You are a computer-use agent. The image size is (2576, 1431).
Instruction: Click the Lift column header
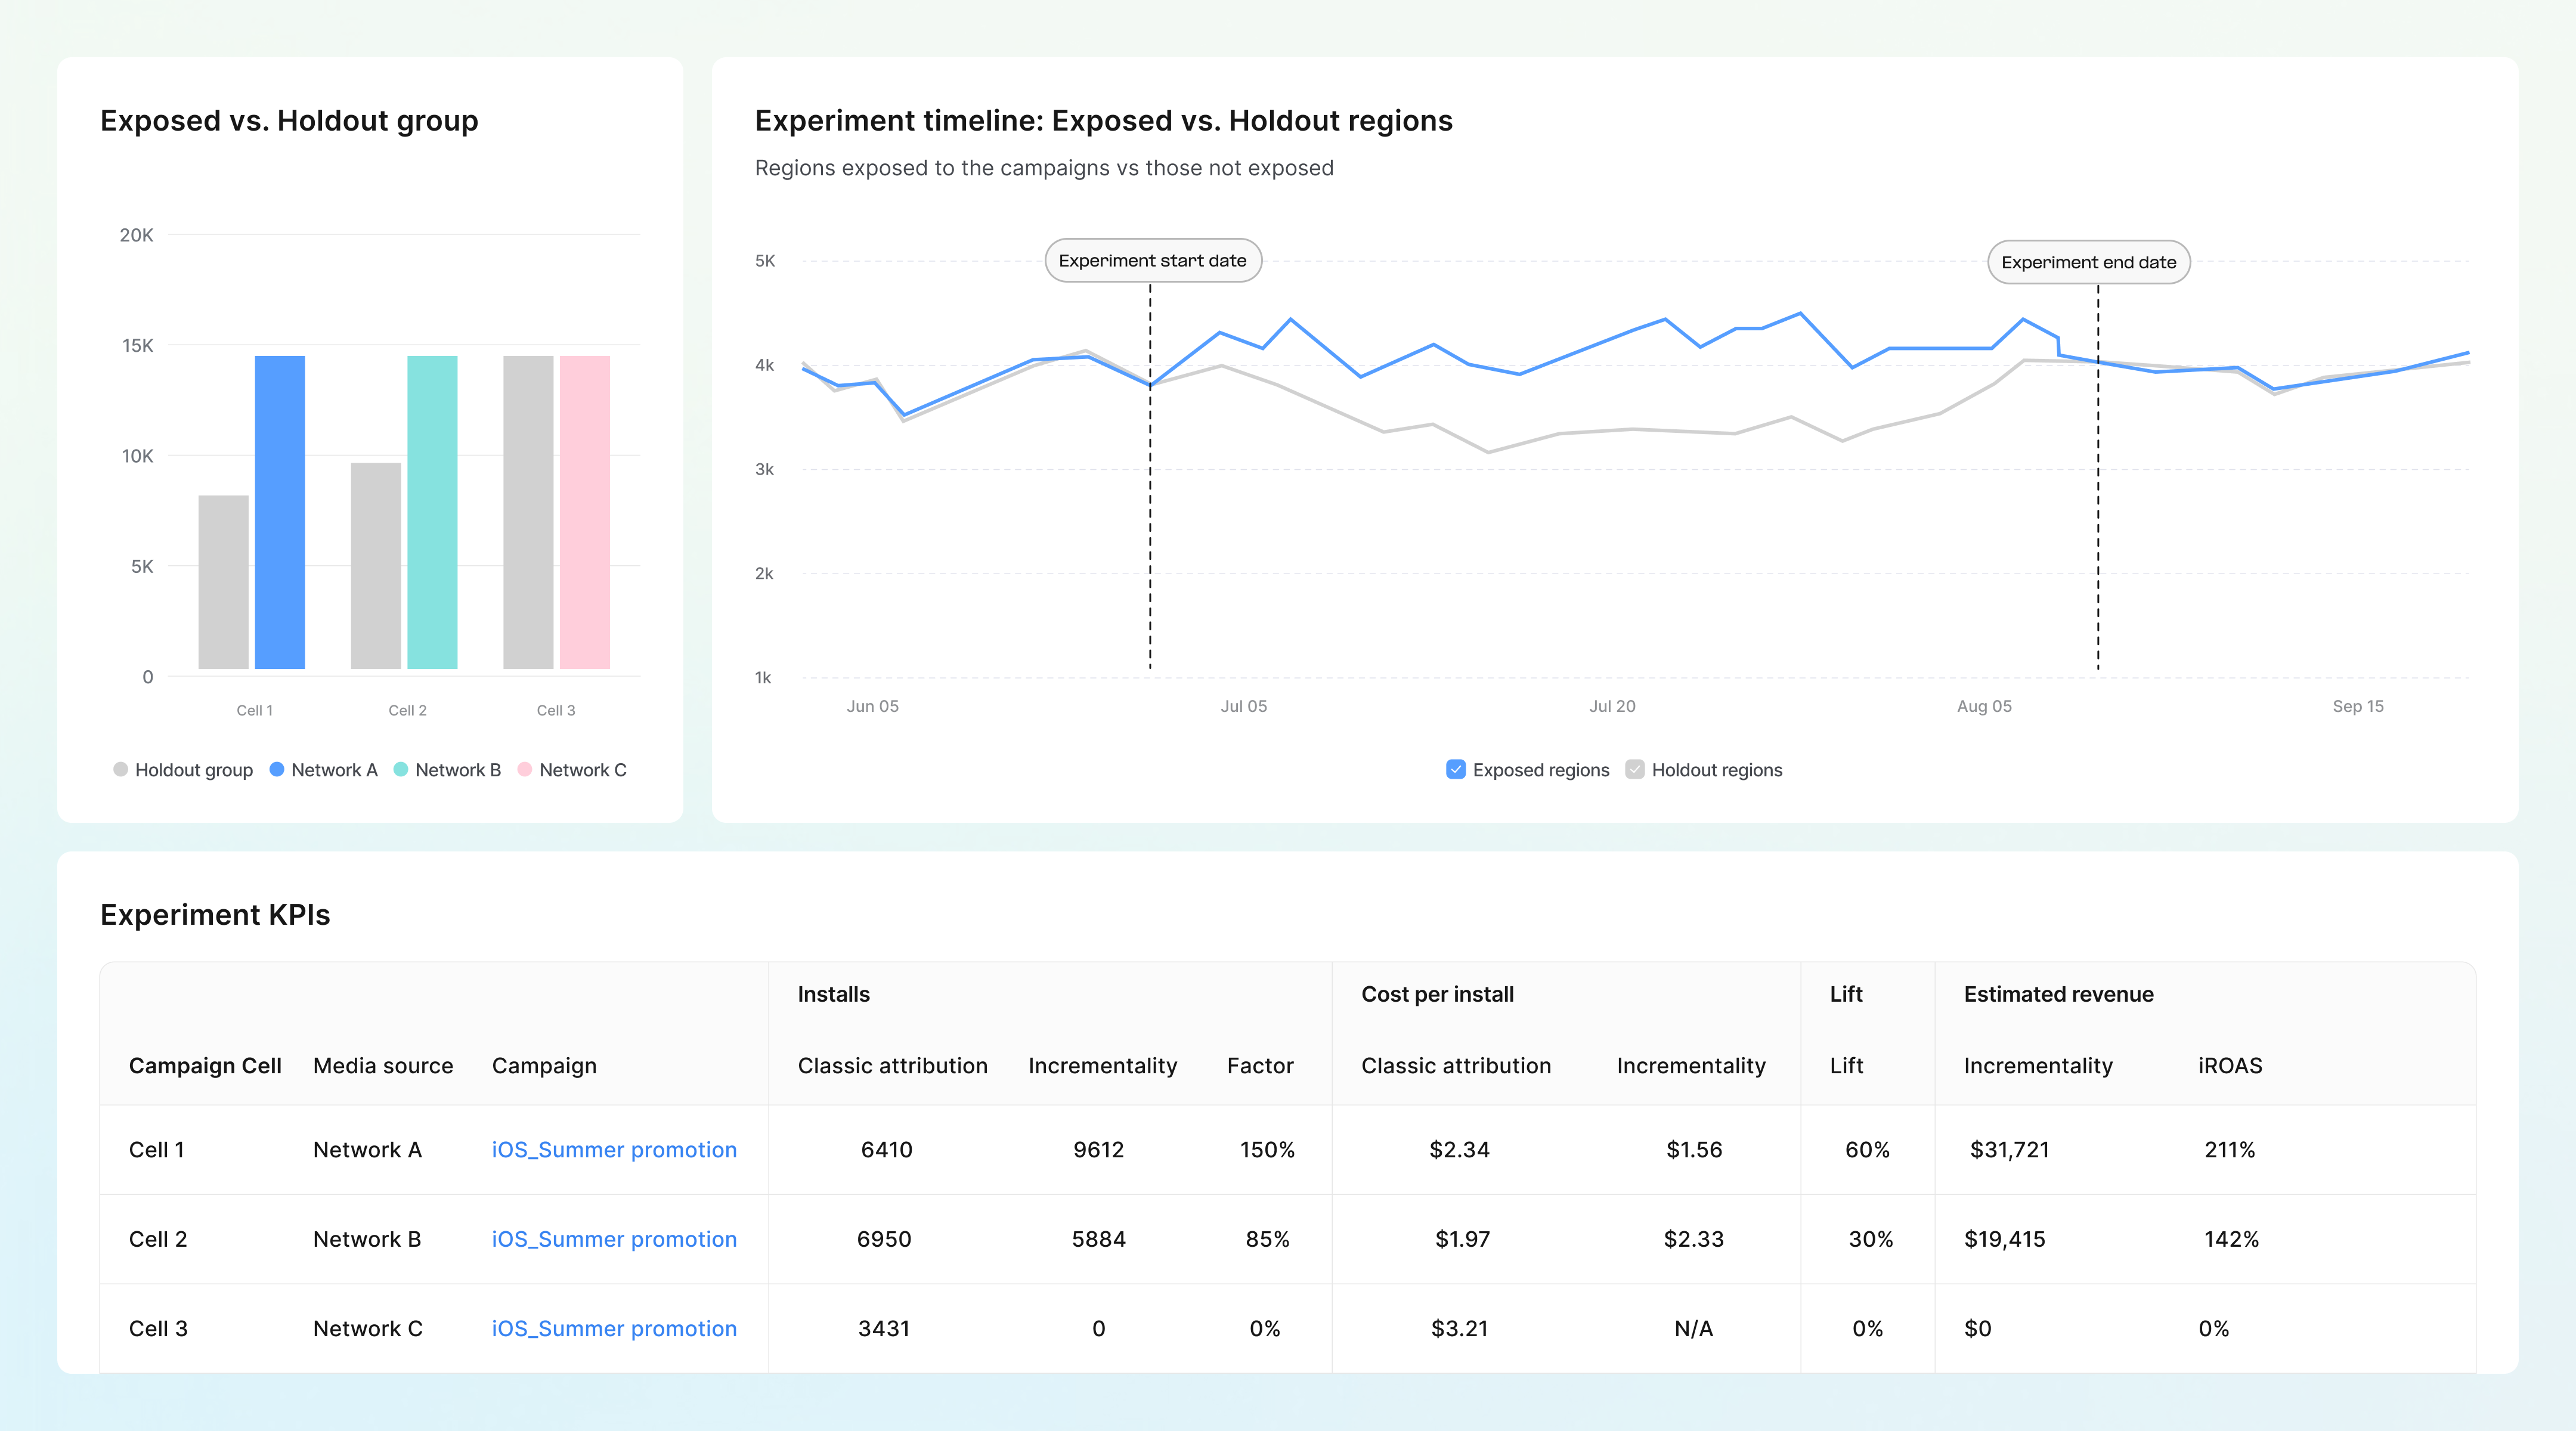[x=1846, y=1065]
